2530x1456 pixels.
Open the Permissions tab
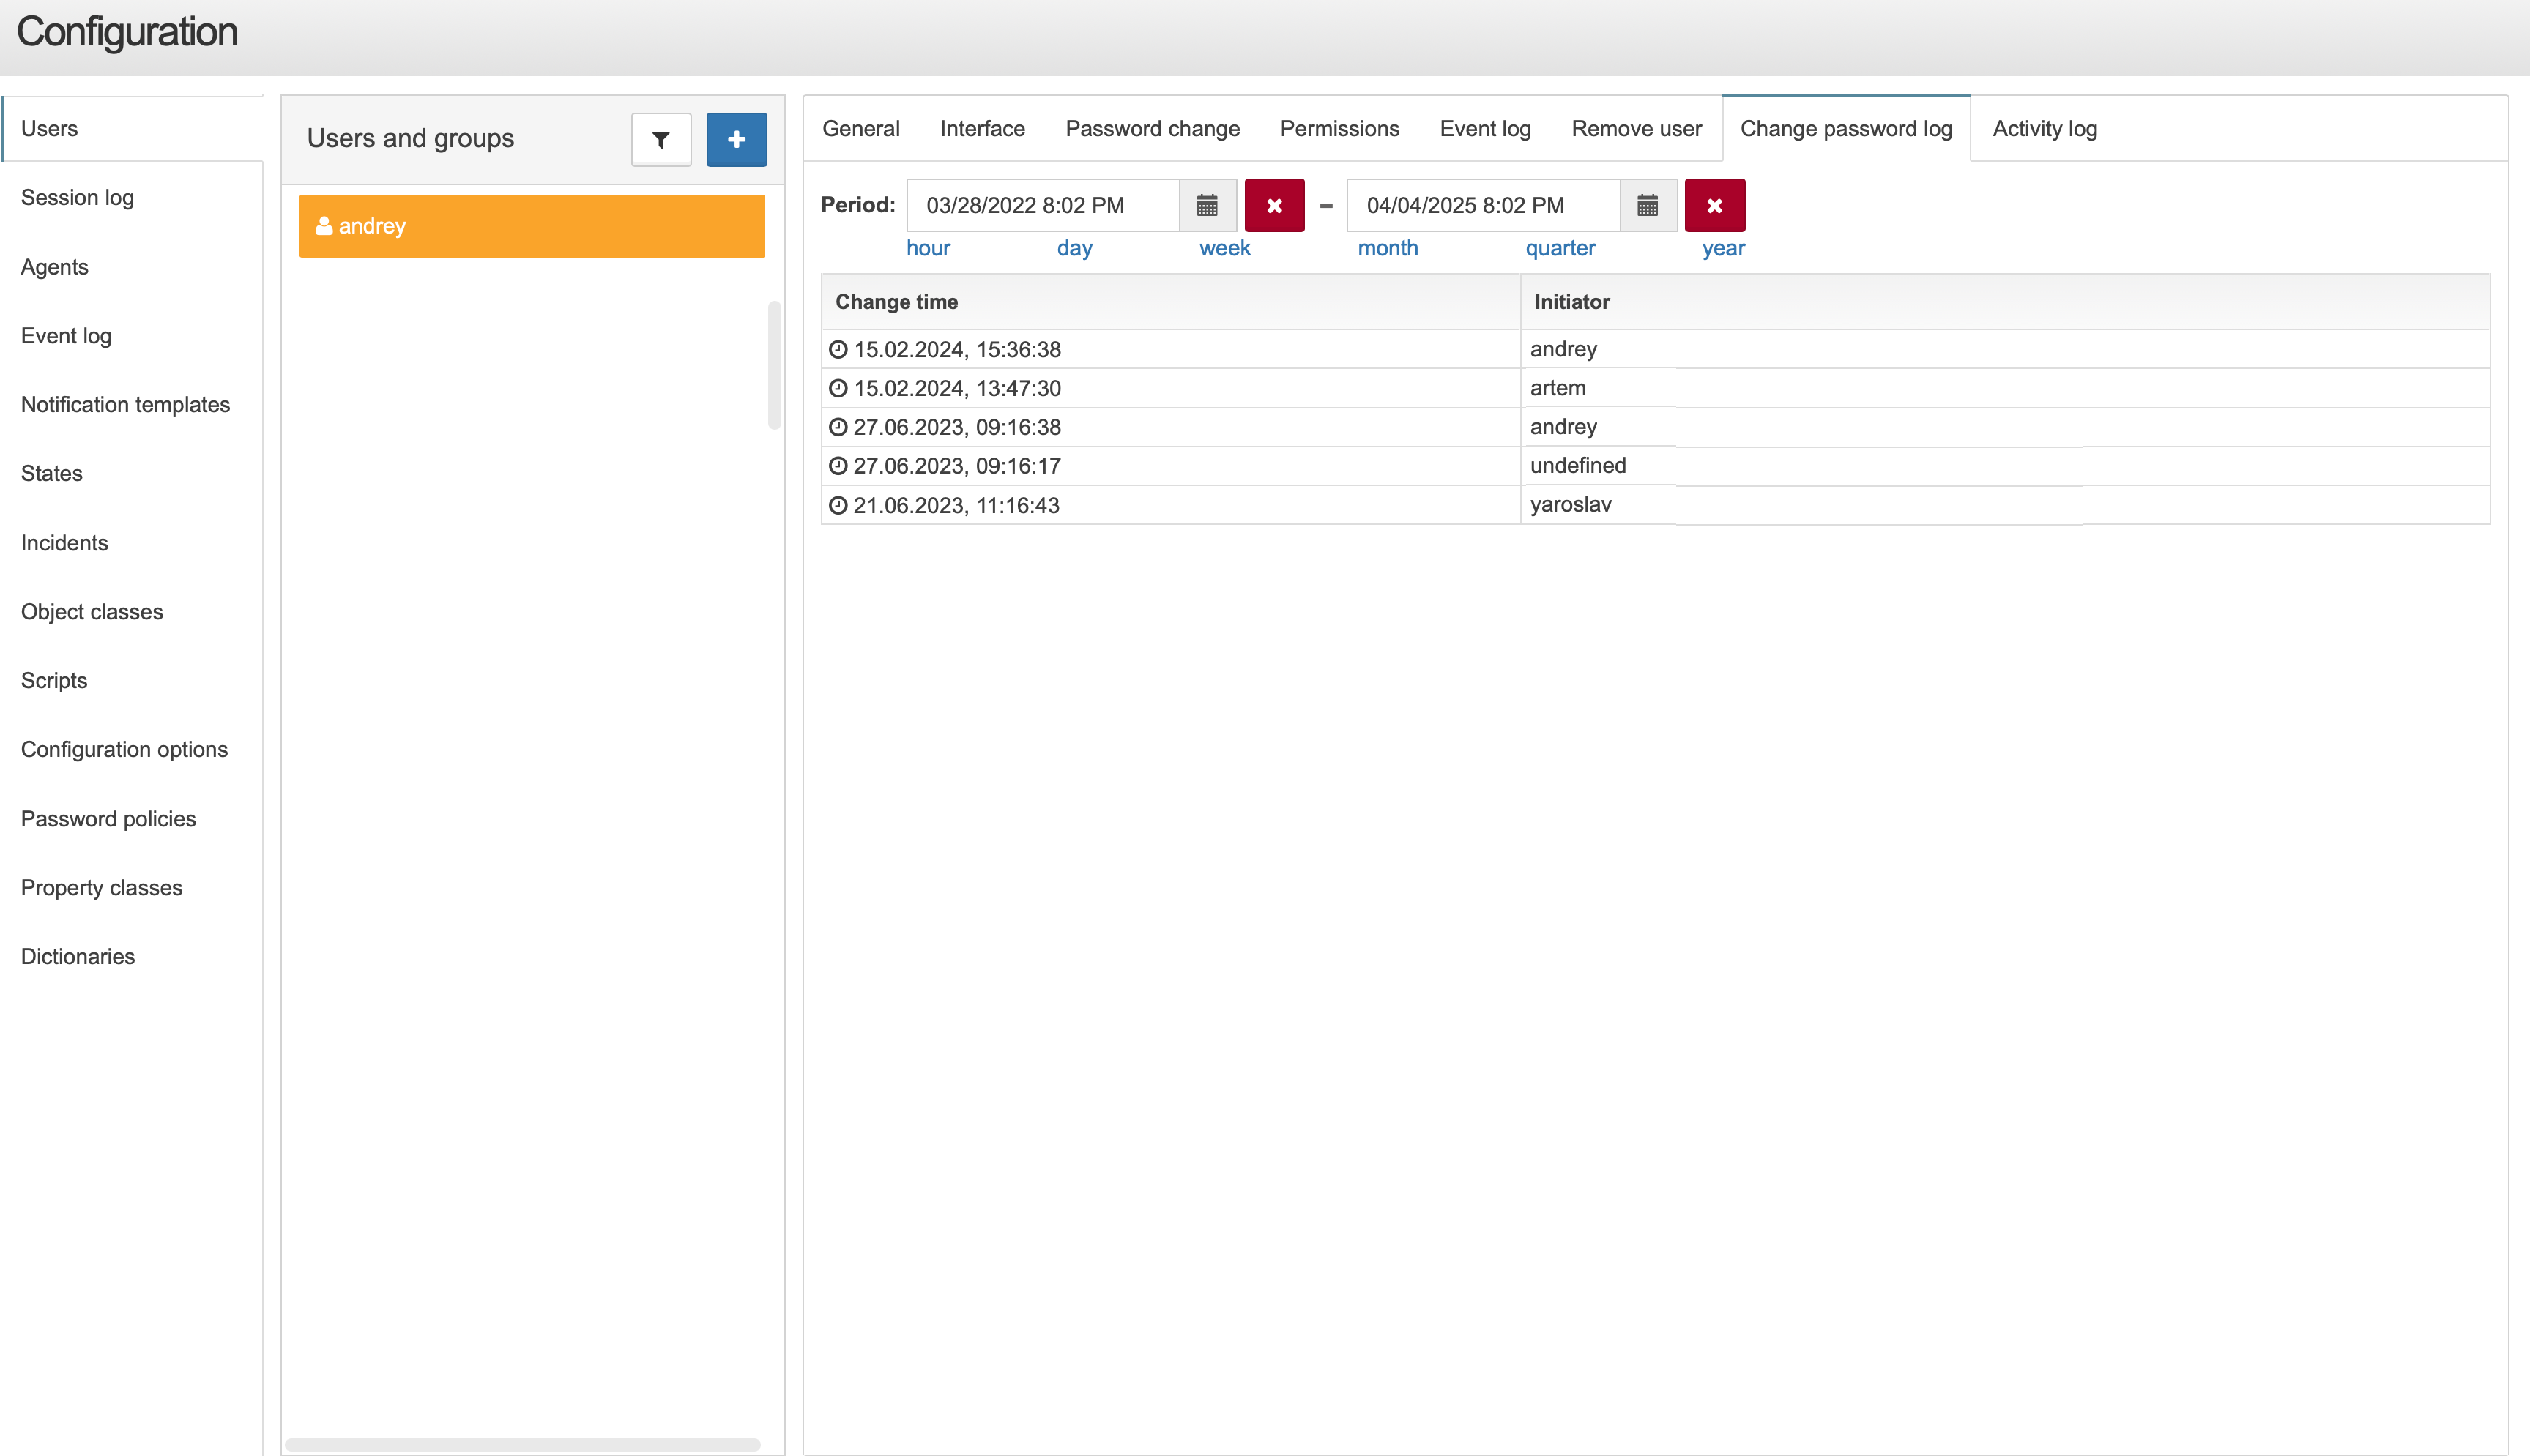(x=1339, y=129)
